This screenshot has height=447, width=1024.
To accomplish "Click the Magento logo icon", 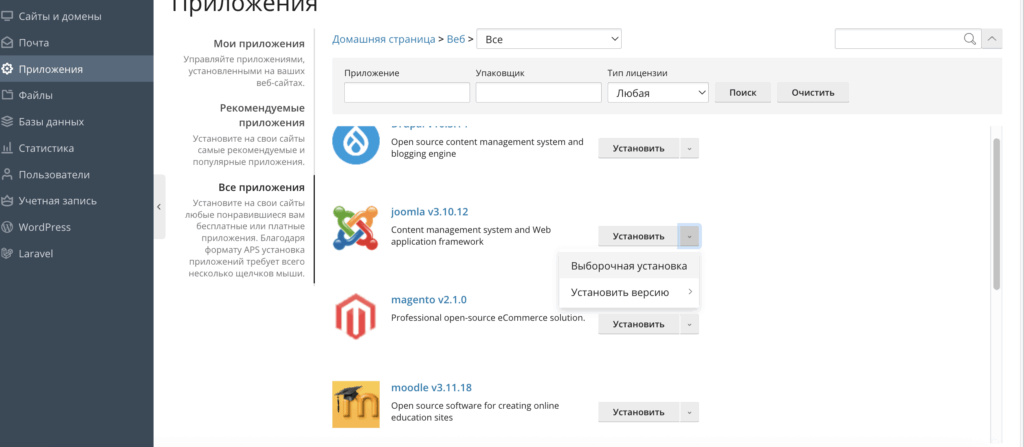I will 356,316.
